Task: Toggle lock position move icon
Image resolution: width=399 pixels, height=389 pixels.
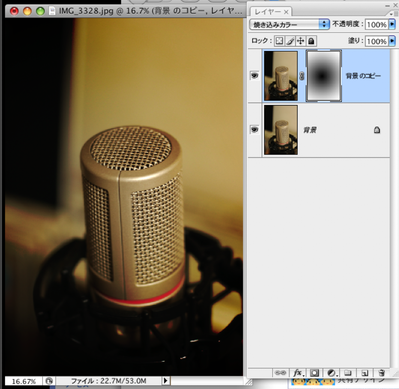Action: tap(300, 41)
